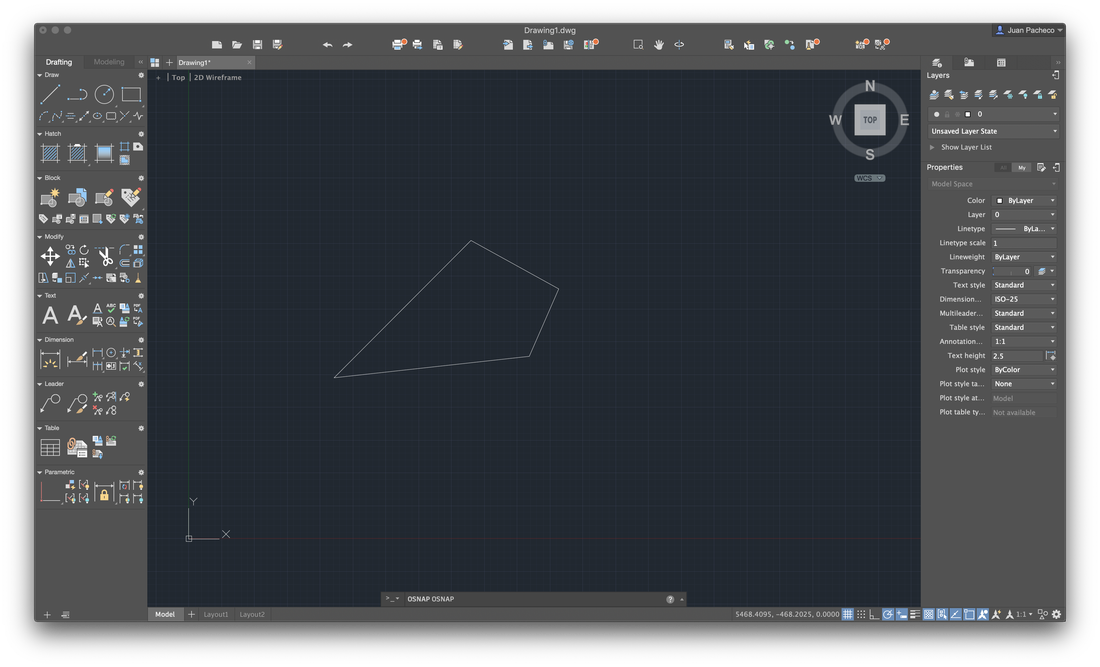Switch to the Drafting tab
Image resolution: width=1100 pixels, height=667 pixels.
(59, 62)
